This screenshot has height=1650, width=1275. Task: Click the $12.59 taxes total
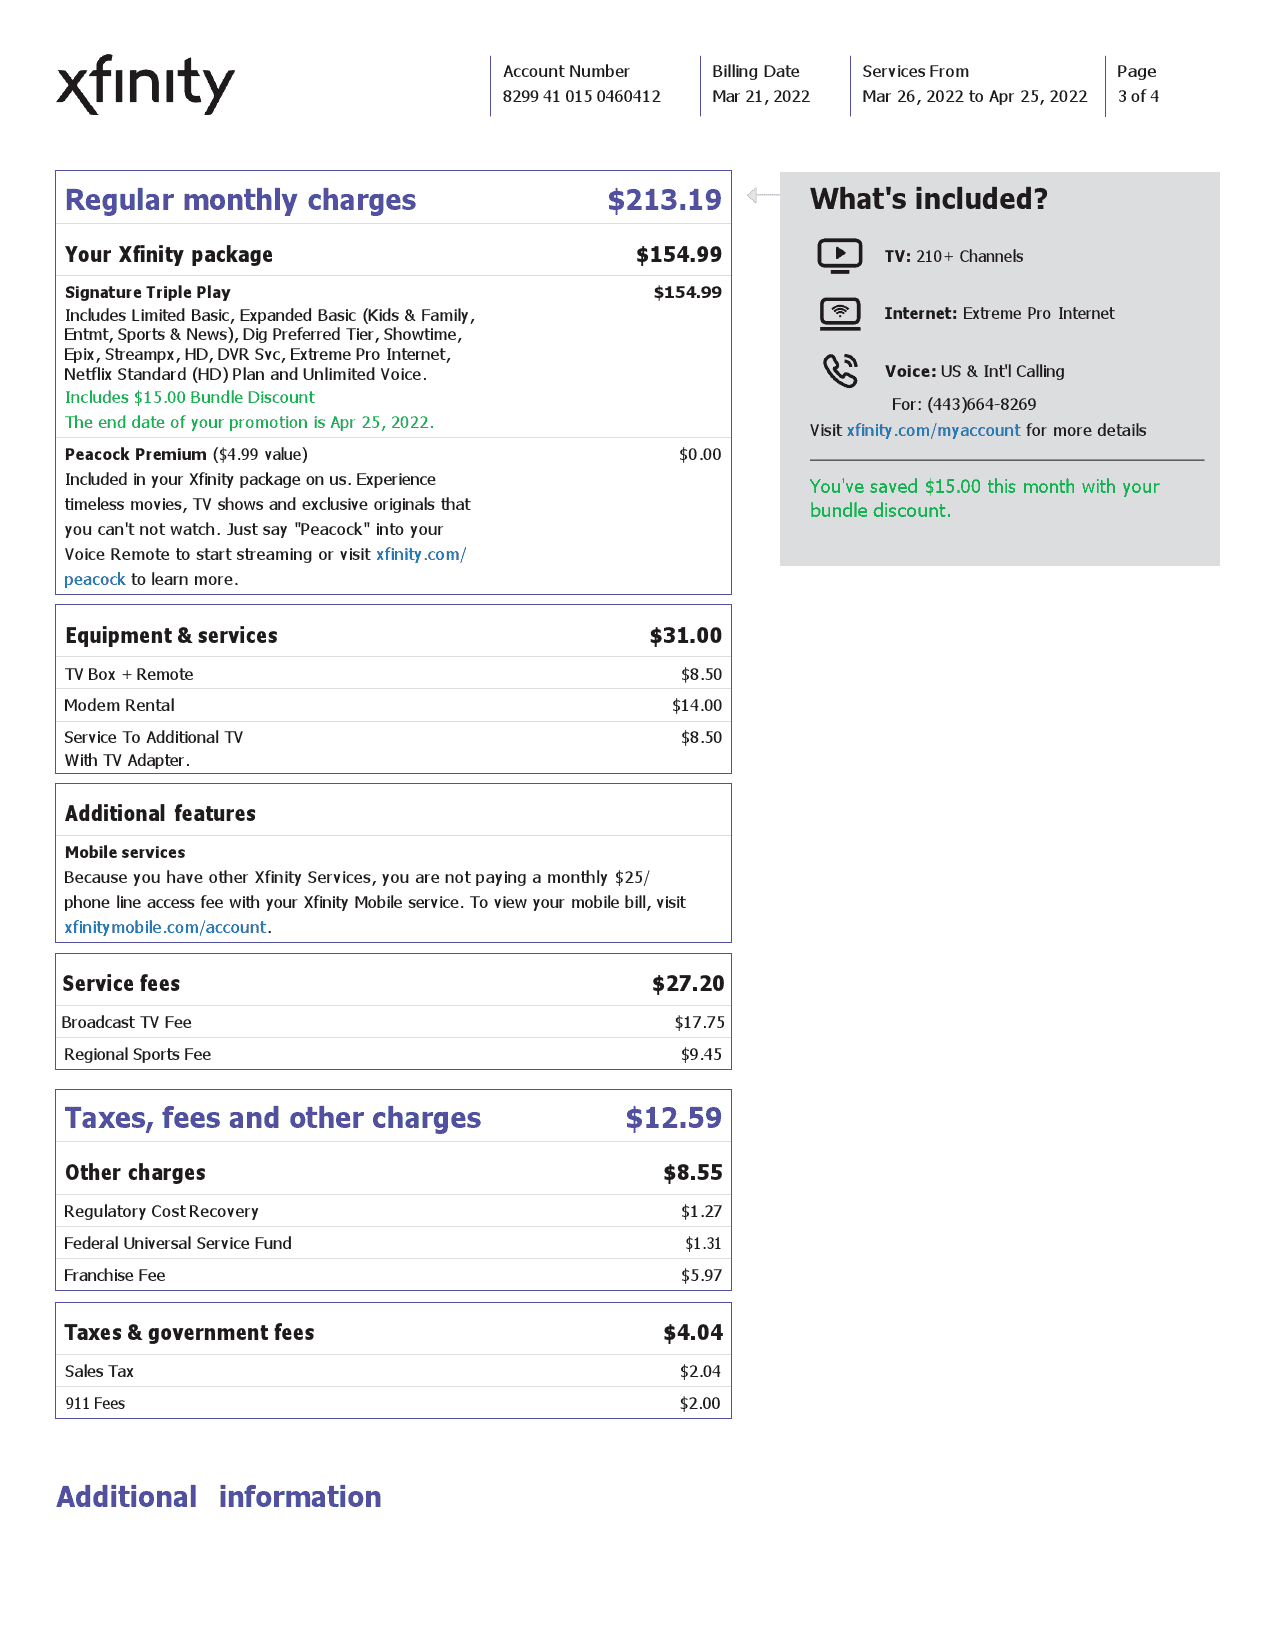pyautogui.click(x=673, y=1118)
